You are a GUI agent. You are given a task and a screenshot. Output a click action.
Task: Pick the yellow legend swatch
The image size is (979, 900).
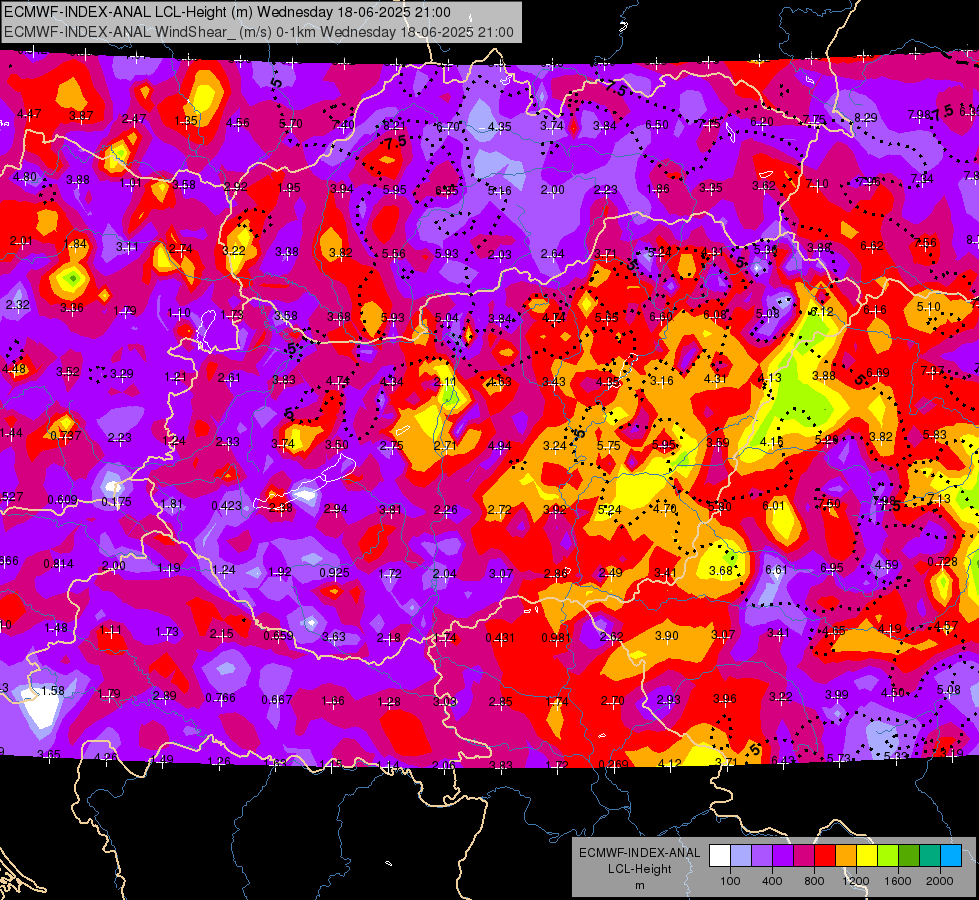tap(867, 856)
